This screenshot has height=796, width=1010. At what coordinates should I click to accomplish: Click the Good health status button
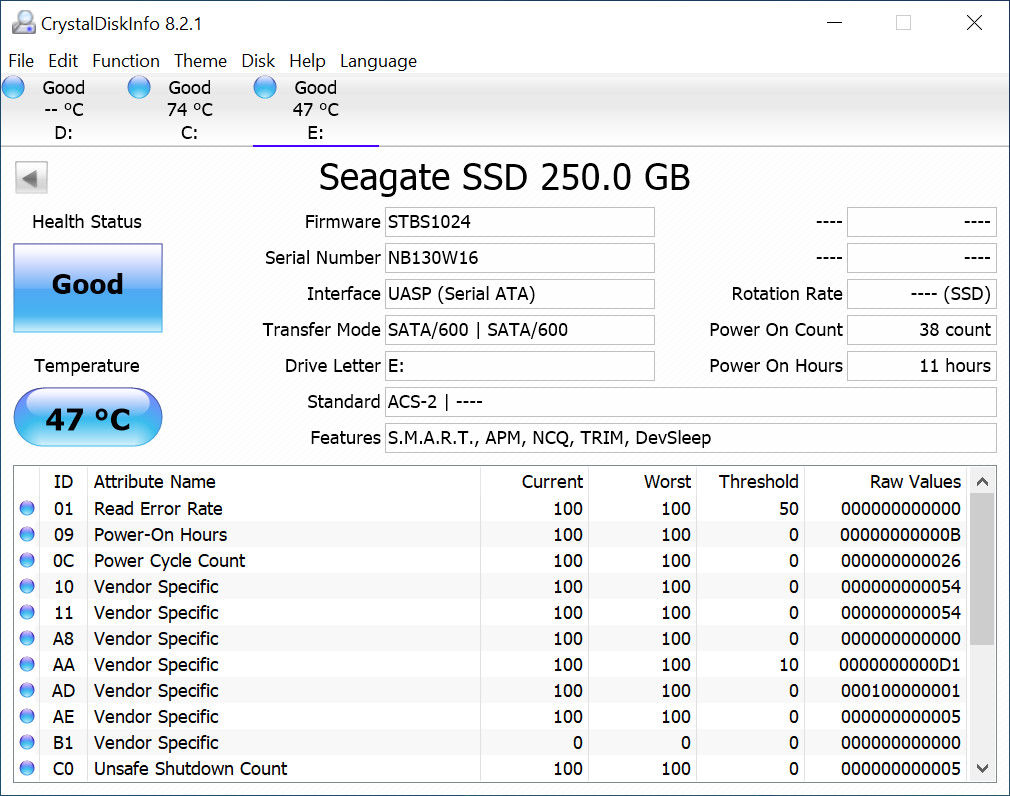coord(88,288)
